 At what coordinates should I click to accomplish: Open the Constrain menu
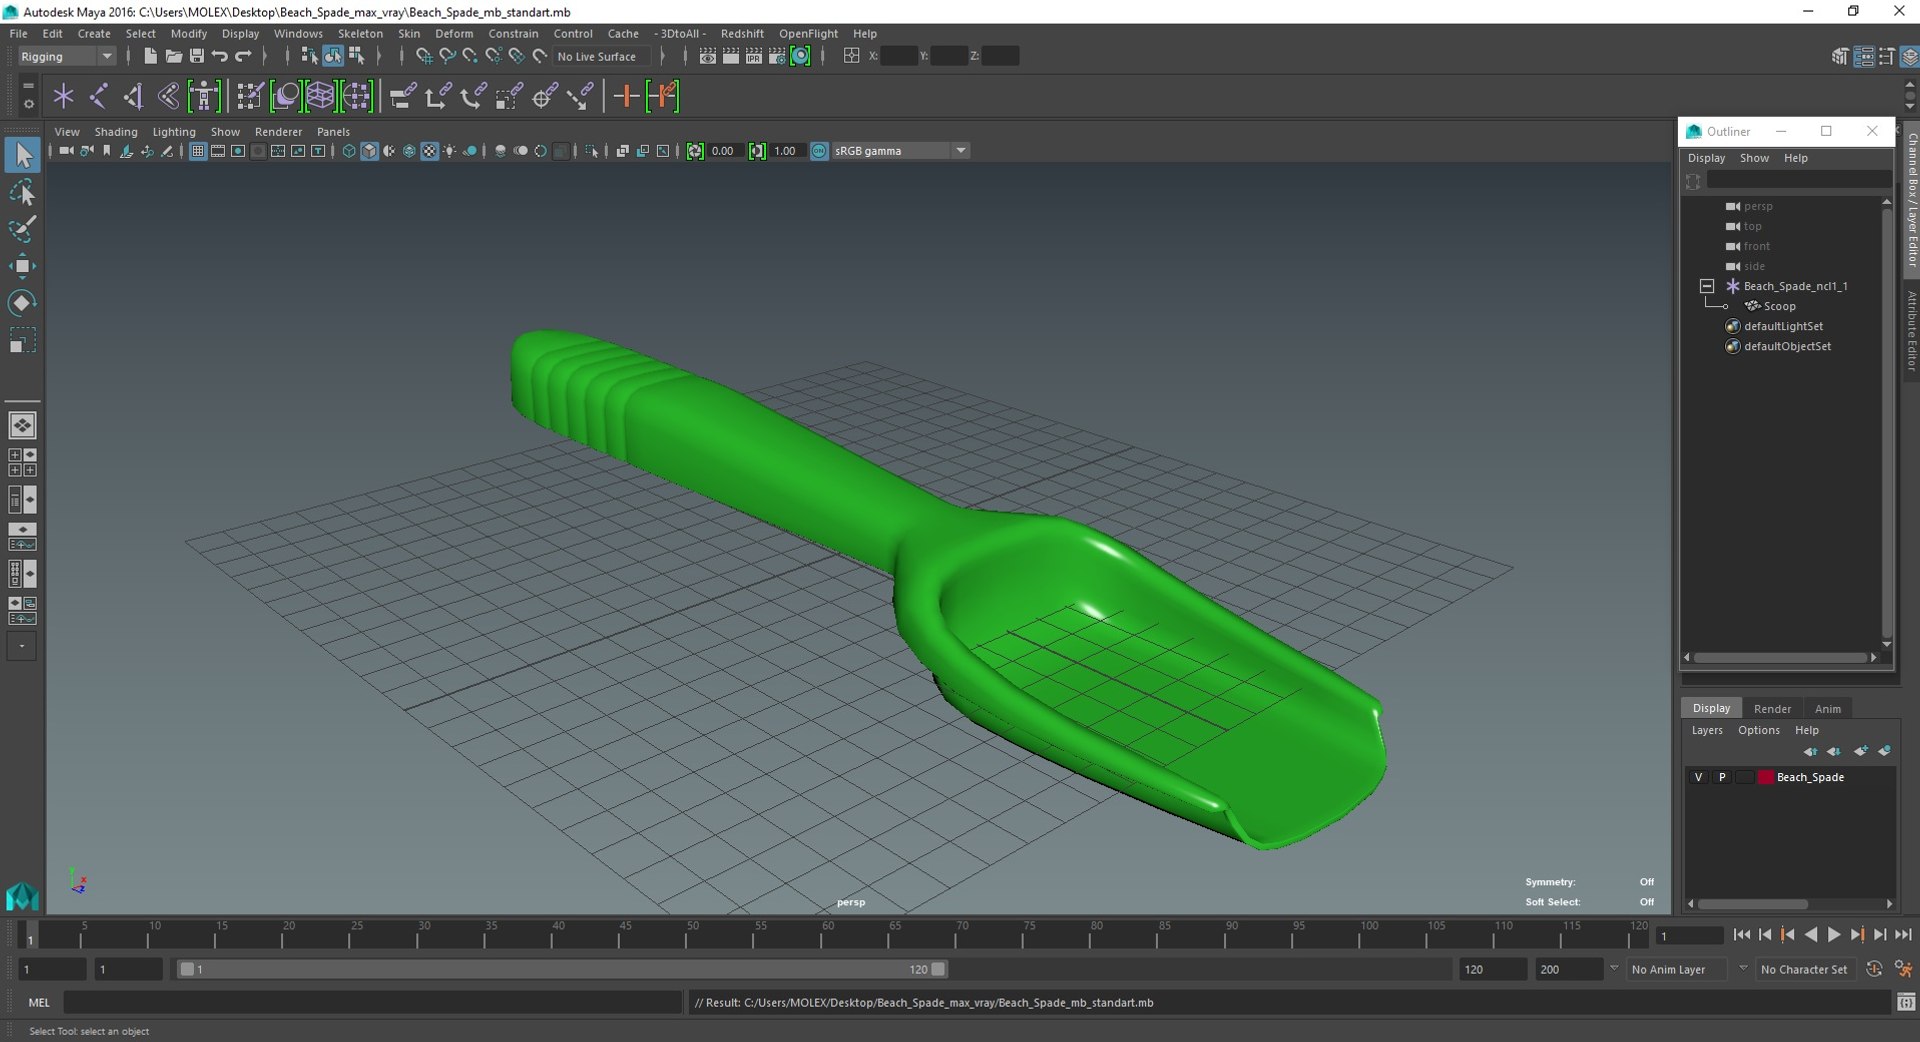coord(513,33)
